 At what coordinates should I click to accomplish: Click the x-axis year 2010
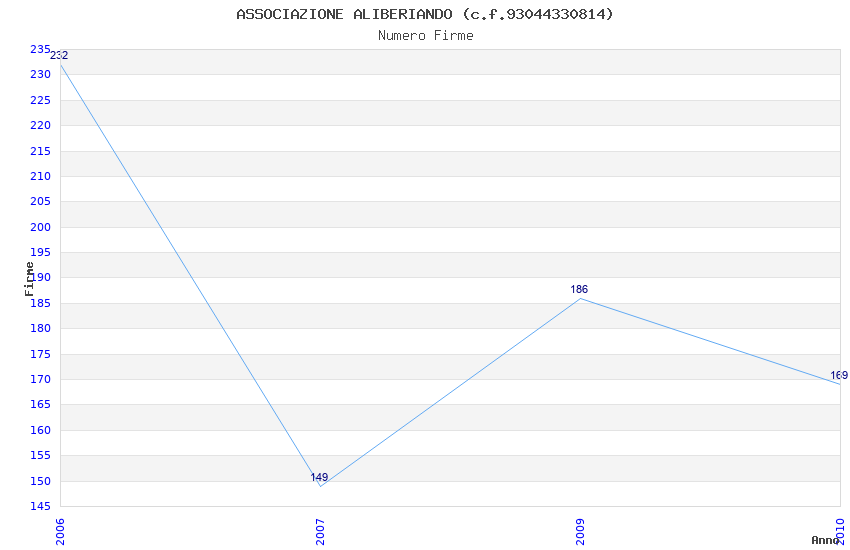(x=841, y=532)
